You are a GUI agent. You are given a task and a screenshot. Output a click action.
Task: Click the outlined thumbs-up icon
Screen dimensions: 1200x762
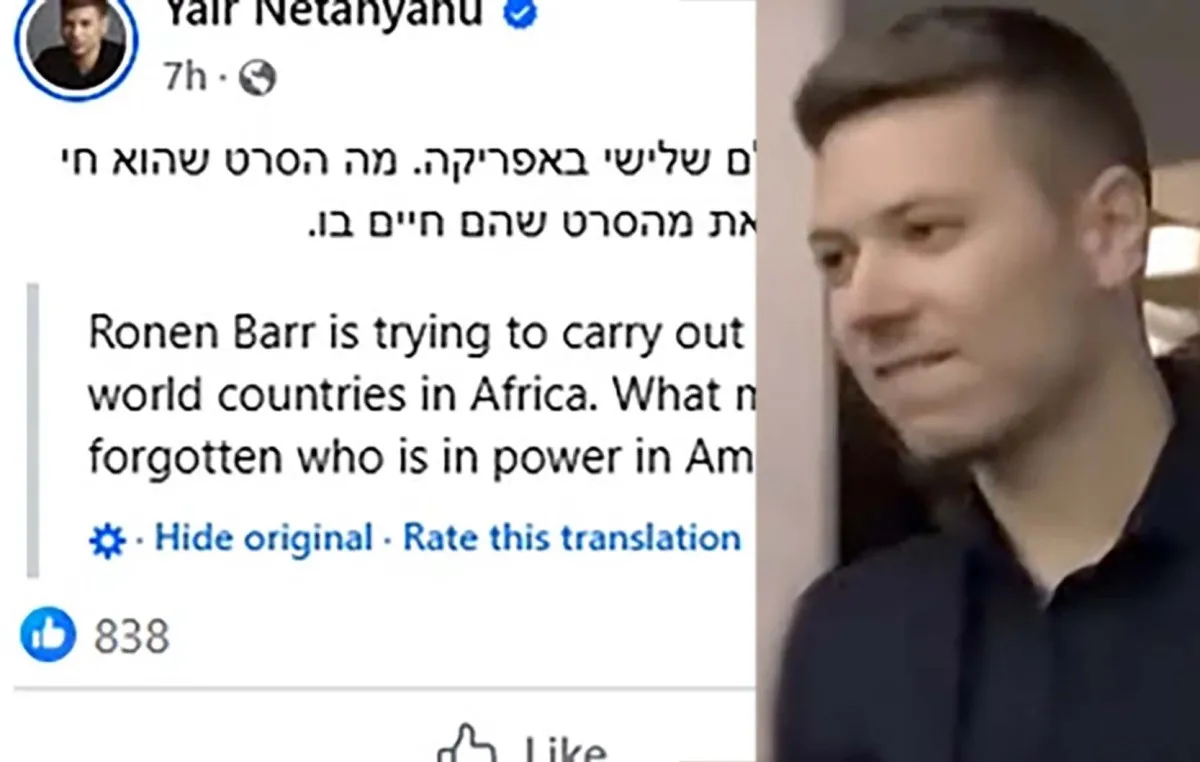[x=469, y=743]
